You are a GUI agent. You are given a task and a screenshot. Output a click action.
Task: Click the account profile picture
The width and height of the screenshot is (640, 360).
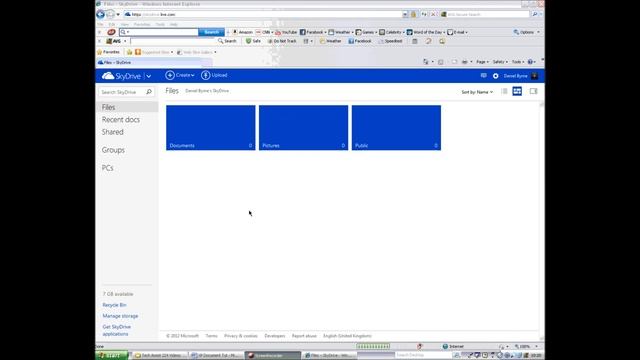point(535,76)
